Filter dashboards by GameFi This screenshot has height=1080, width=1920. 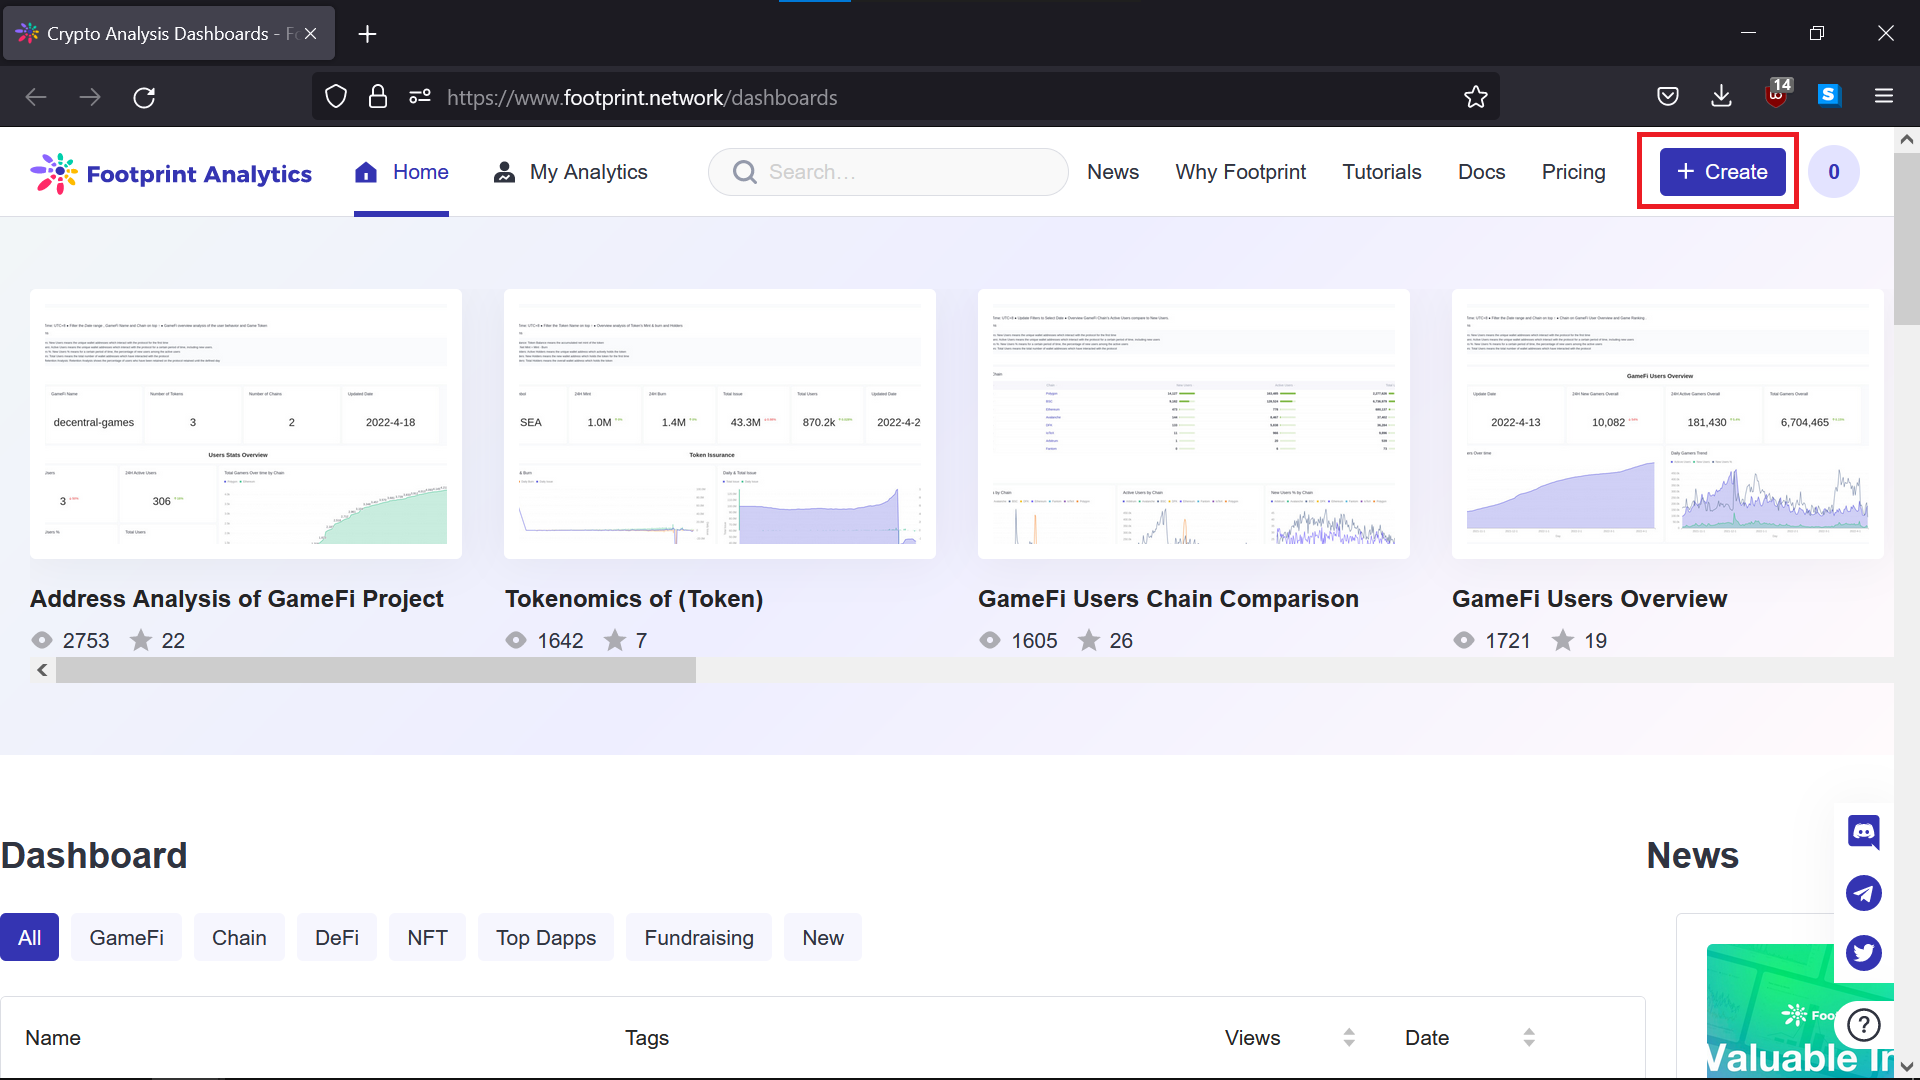point(126,938)
